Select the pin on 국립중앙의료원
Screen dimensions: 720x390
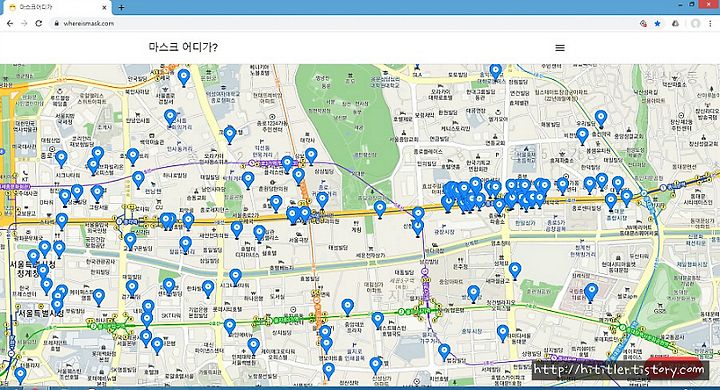click(x=591, y=292)
